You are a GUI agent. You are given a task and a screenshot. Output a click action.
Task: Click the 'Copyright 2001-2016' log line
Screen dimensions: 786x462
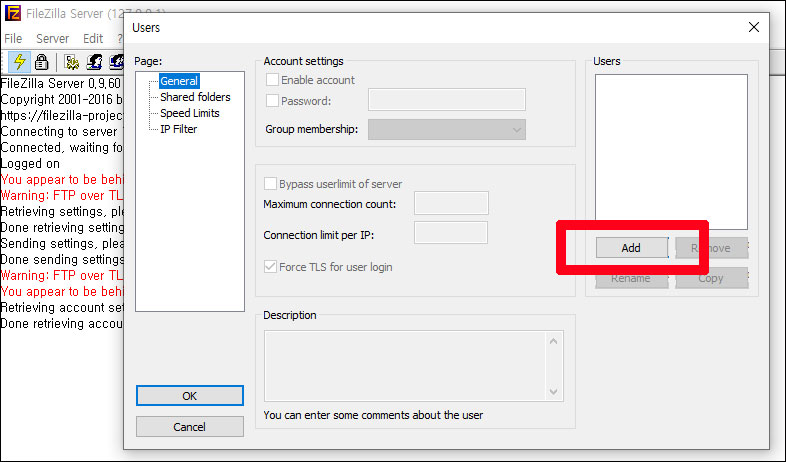(61, 100)
